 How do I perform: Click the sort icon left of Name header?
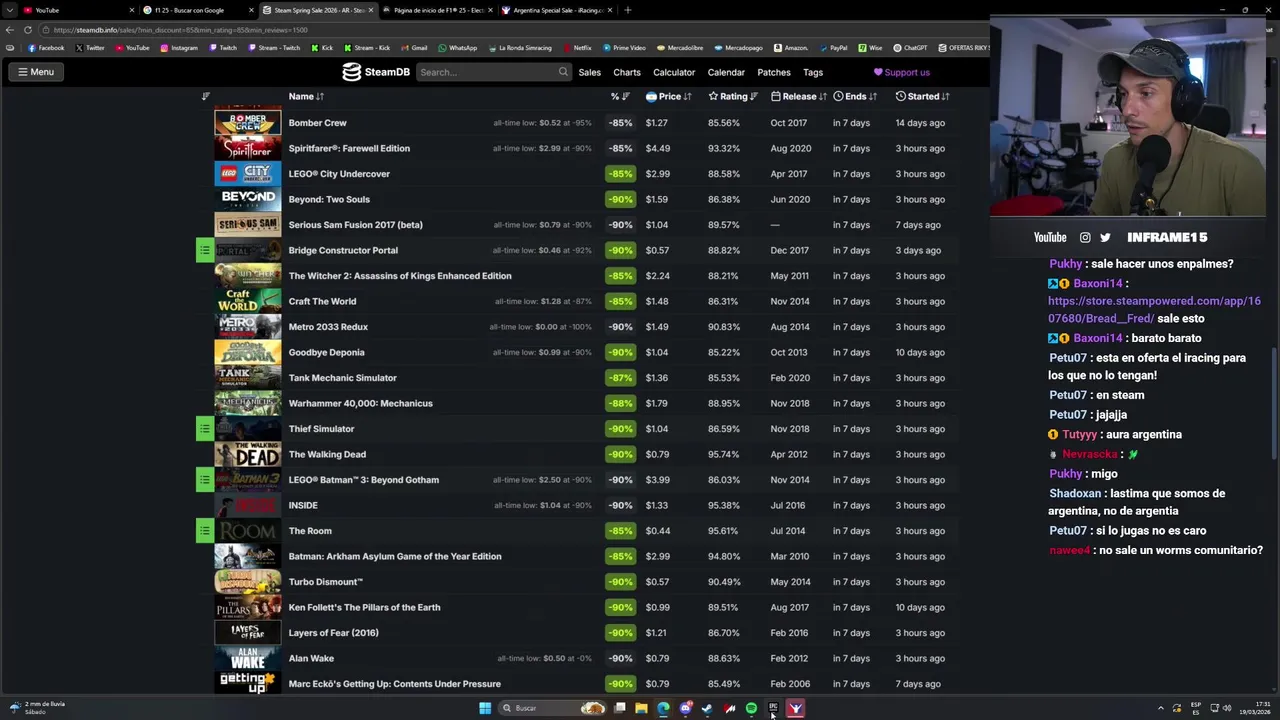[206, 96]
